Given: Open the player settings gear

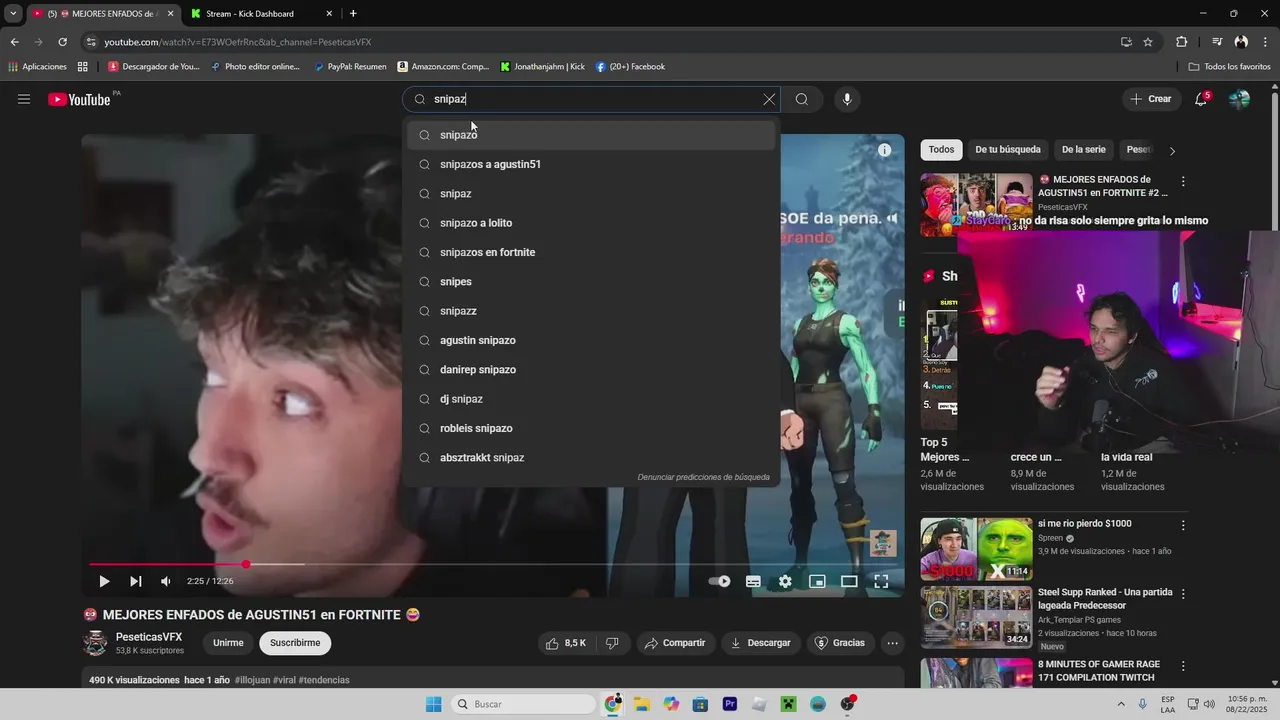Looking at the screenshot, I should [785, 581].
